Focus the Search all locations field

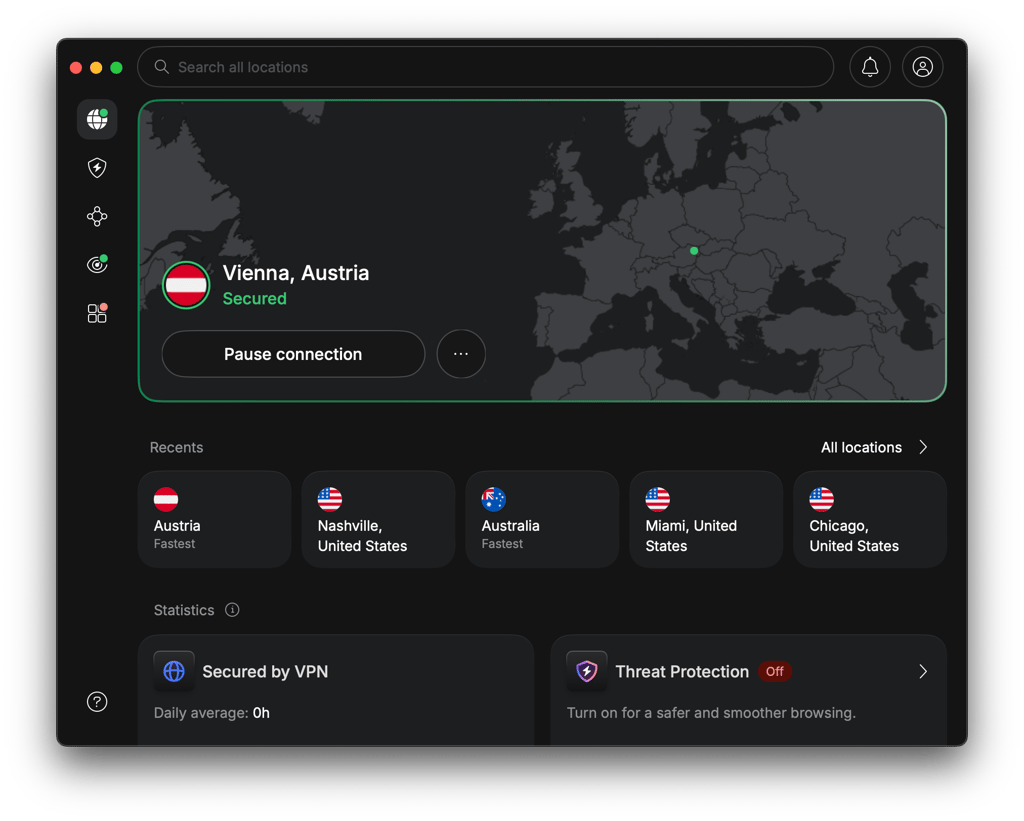coord(485,67)
